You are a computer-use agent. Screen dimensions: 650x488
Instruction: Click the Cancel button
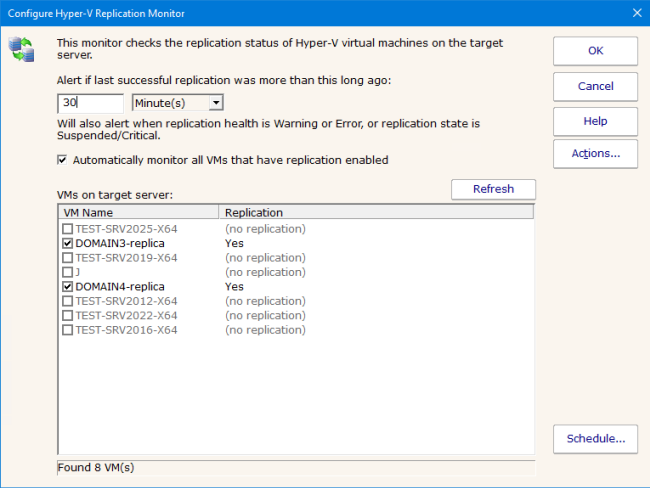[595, 86]
